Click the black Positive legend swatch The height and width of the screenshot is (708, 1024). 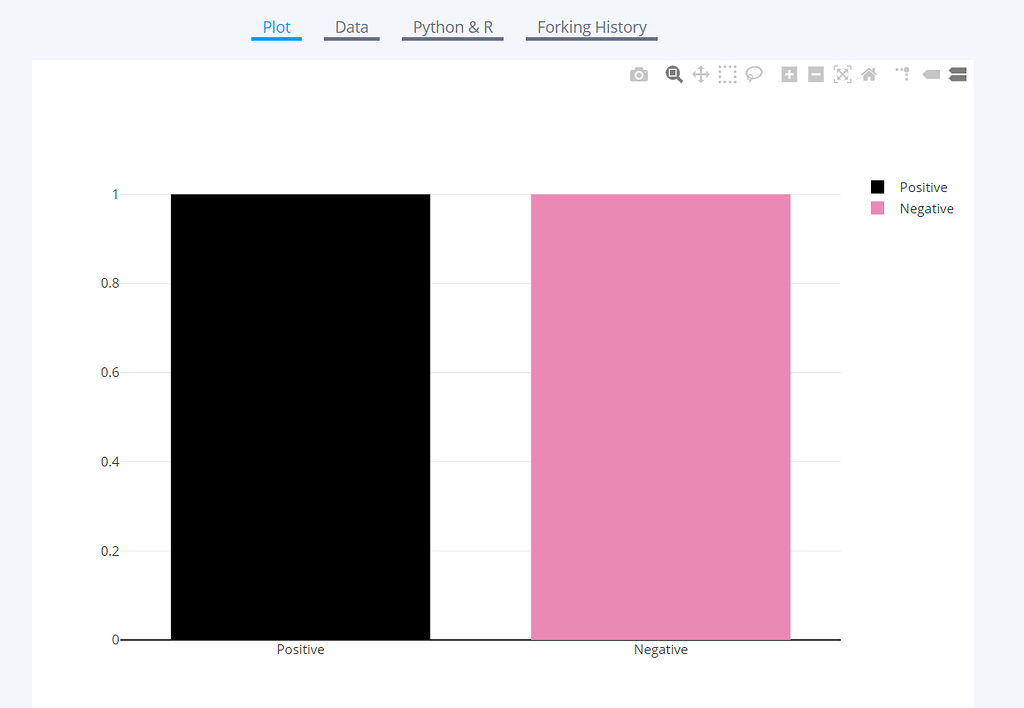[x=876, y=187]
